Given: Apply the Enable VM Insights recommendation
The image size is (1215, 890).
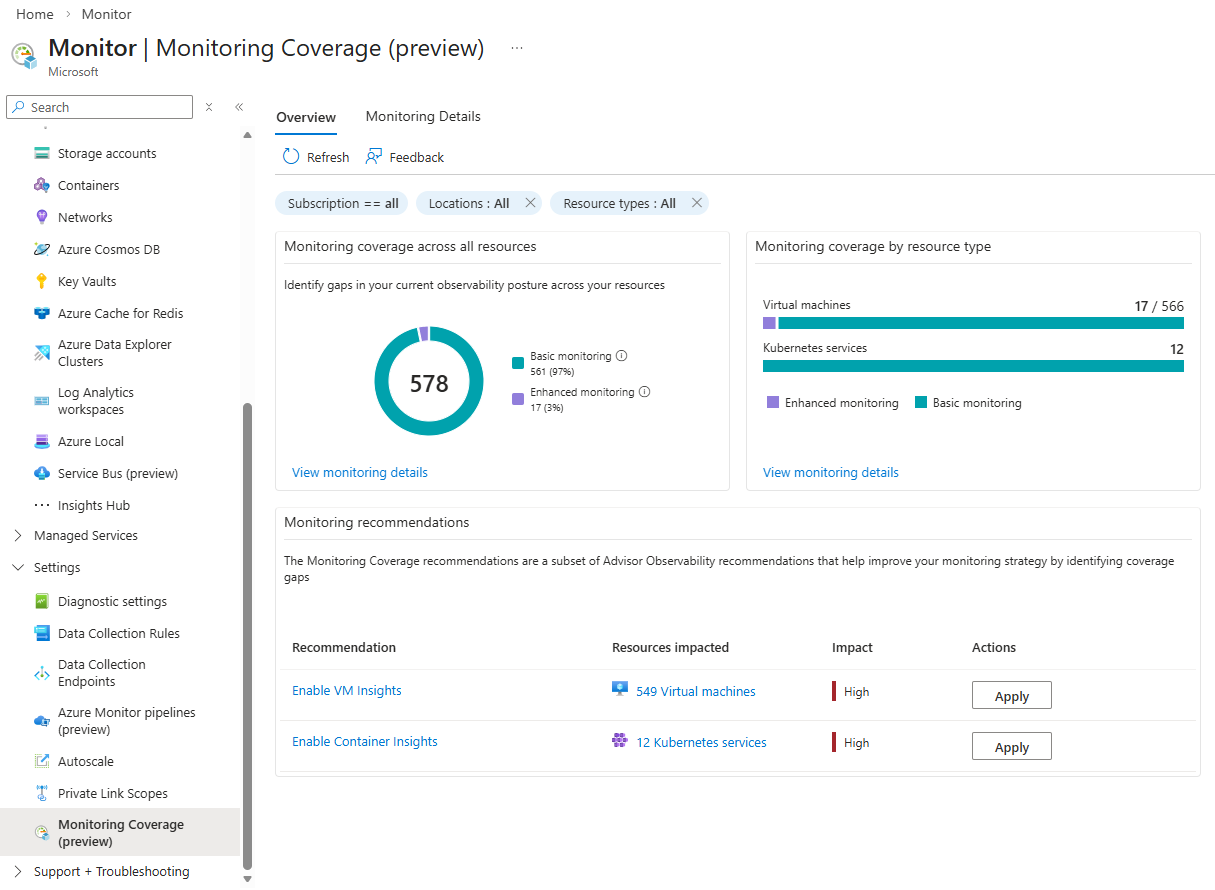Looking at the screenshot, I should click(1011, 695).
